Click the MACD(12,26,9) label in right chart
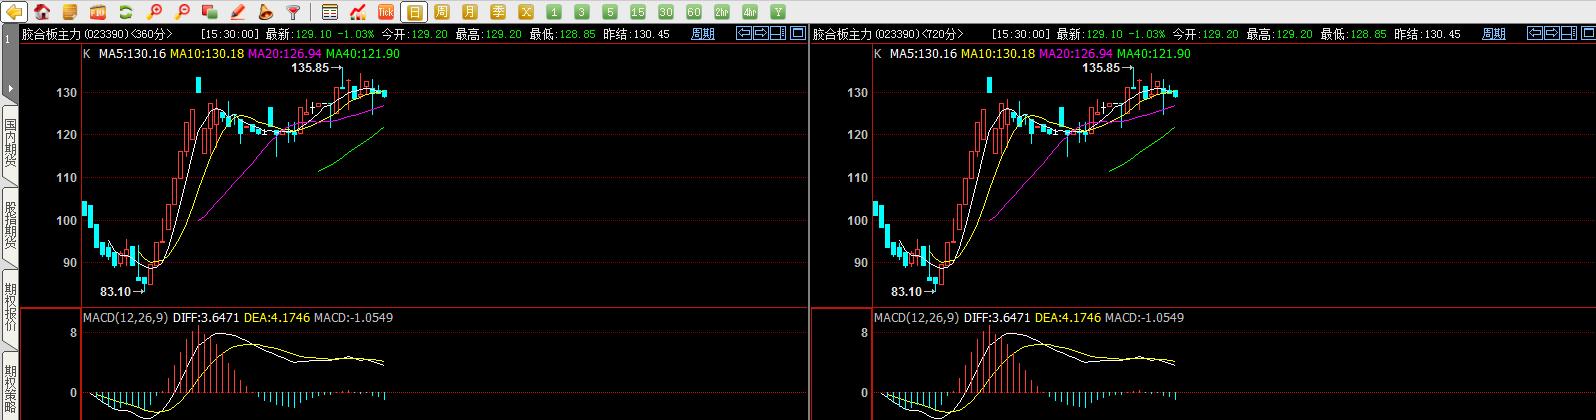Image resolution: width=1596 pixels, height=420 pixels. [x=915, y=318]
